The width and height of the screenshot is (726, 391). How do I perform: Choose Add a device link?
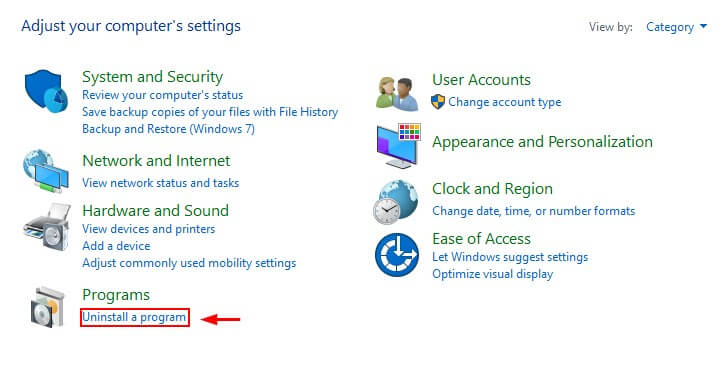point(116,246)
